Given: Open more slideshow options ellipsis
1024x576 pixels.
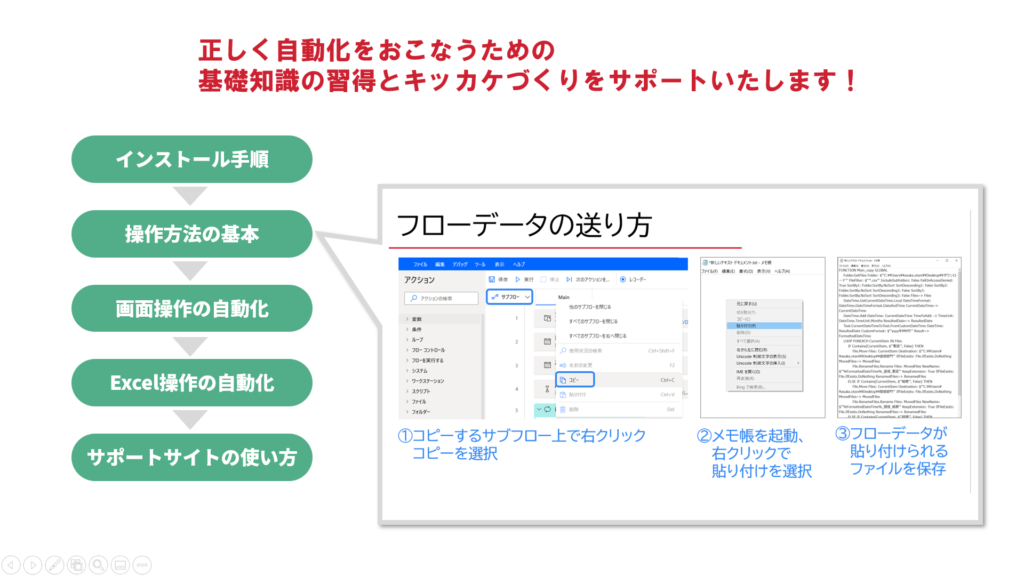Looking at the screenshot, I should 142,565.
